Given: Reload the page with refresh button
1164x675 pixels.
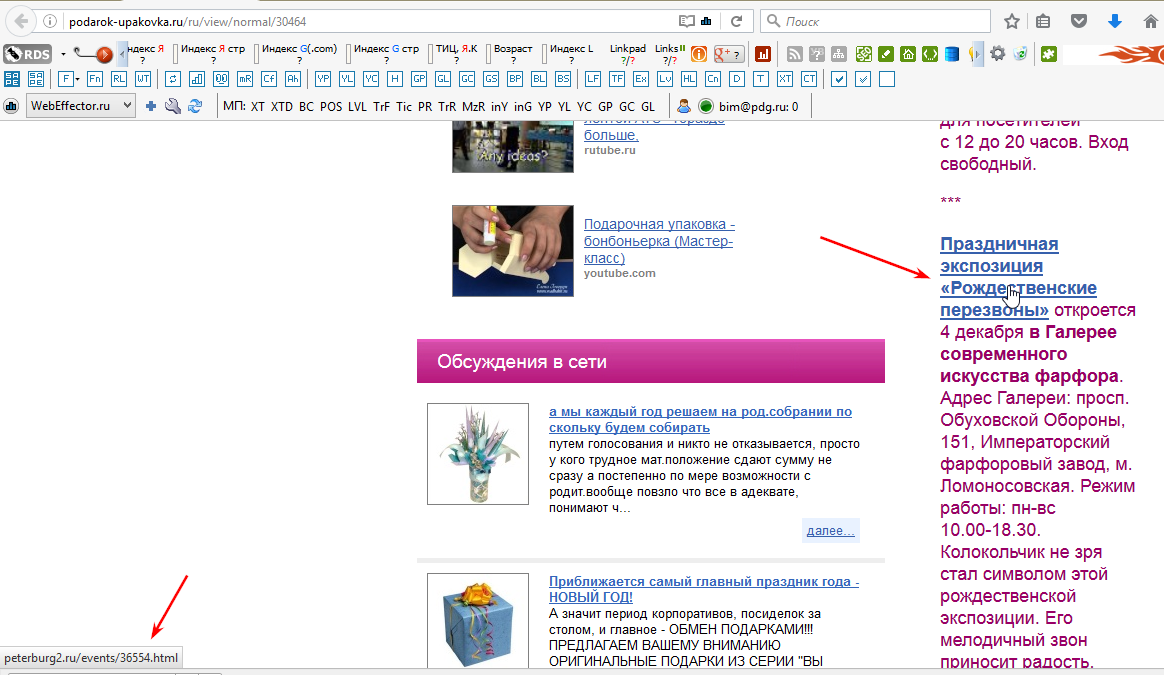Looking at the screenshot, I should point(736,22).
